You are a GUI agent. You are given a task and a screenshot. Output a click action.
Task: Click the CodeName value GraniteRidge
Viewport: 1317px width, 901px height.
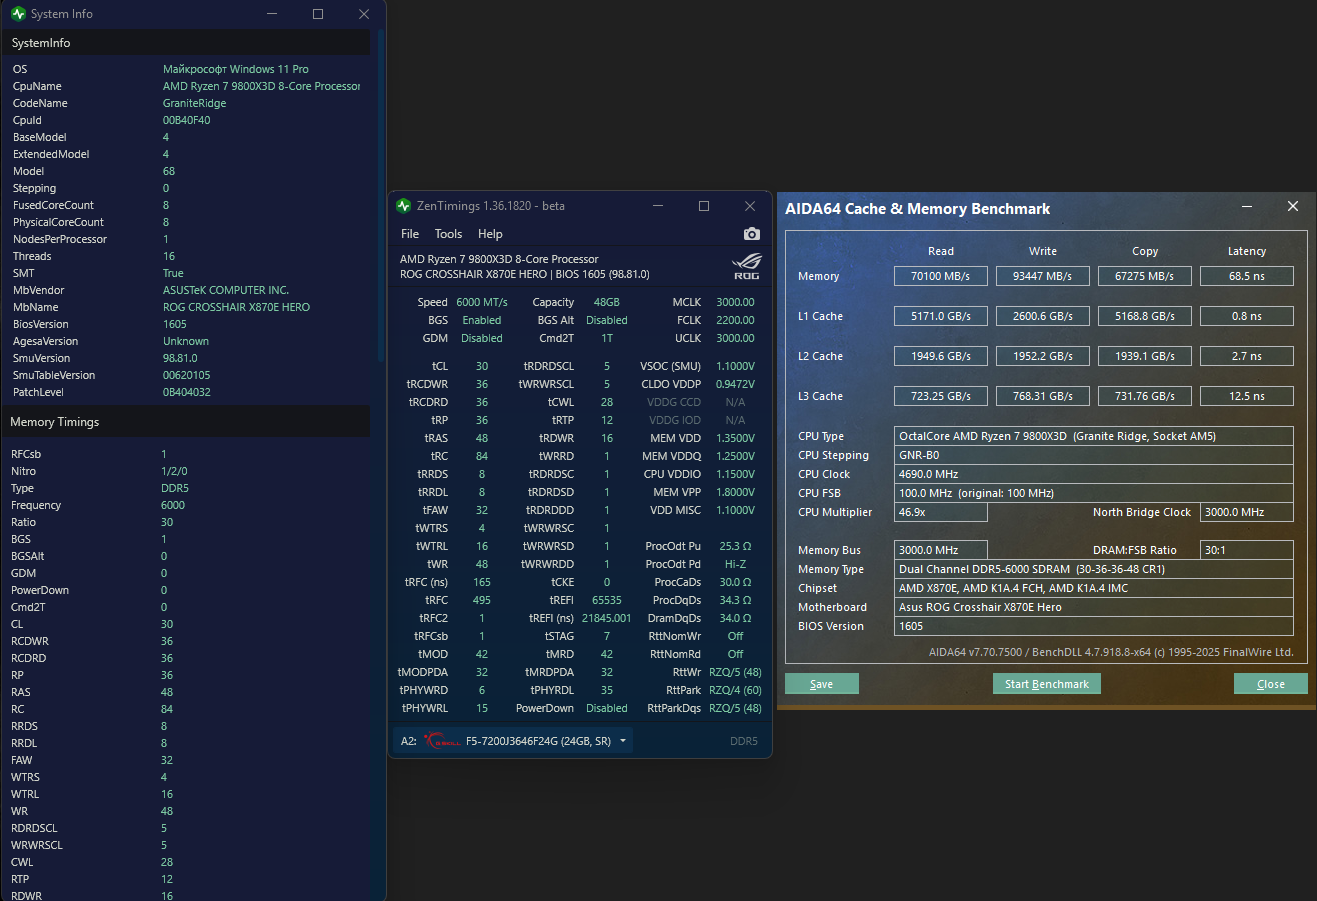tap(195, 103)
